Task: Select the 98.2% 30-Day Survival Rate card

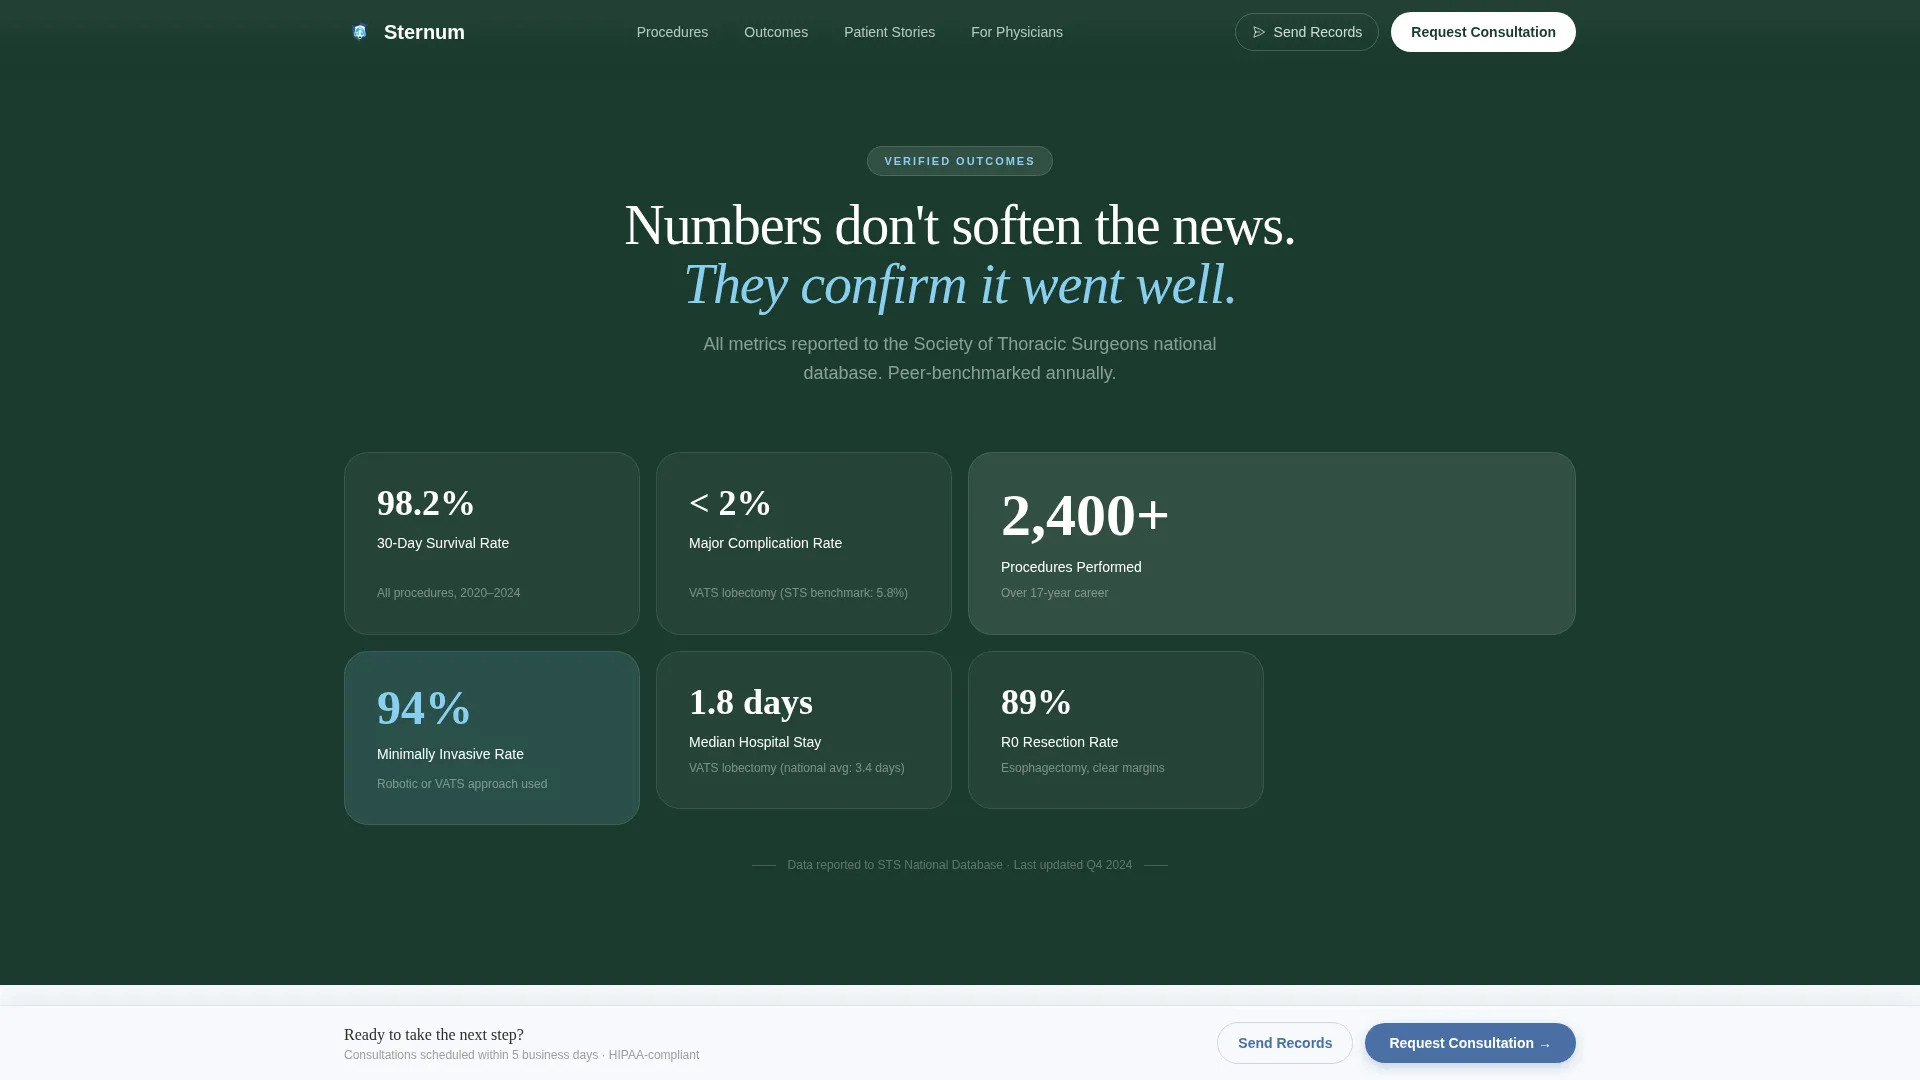Action: [492, 543]
